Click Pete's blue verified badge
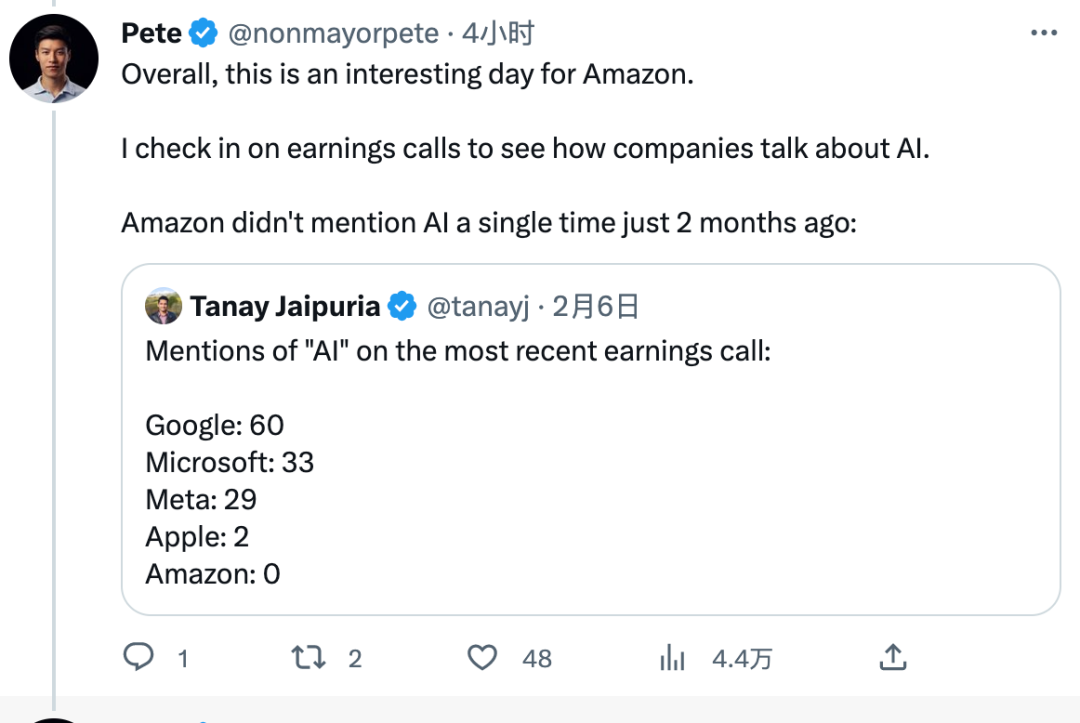Screen dimensions: 1080x723 (x=204, y=33)
